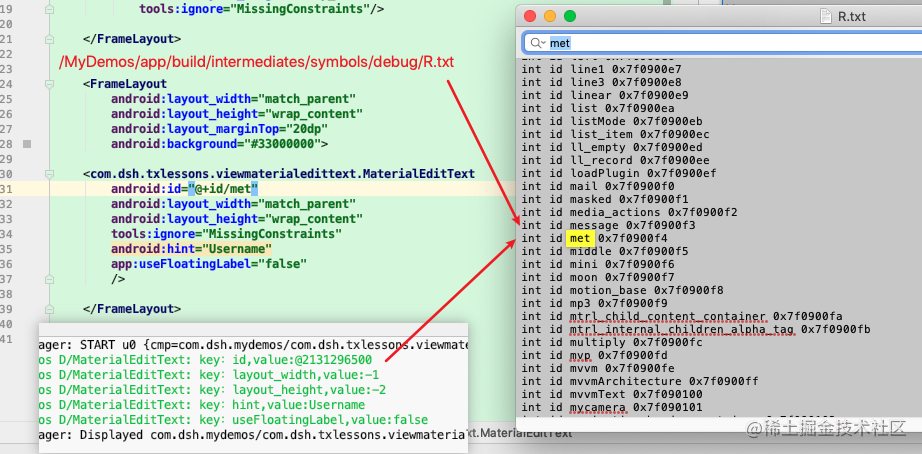
Task: Toggle fold marker next to tools:ignore line 18
Action: (x=49, y=9)
